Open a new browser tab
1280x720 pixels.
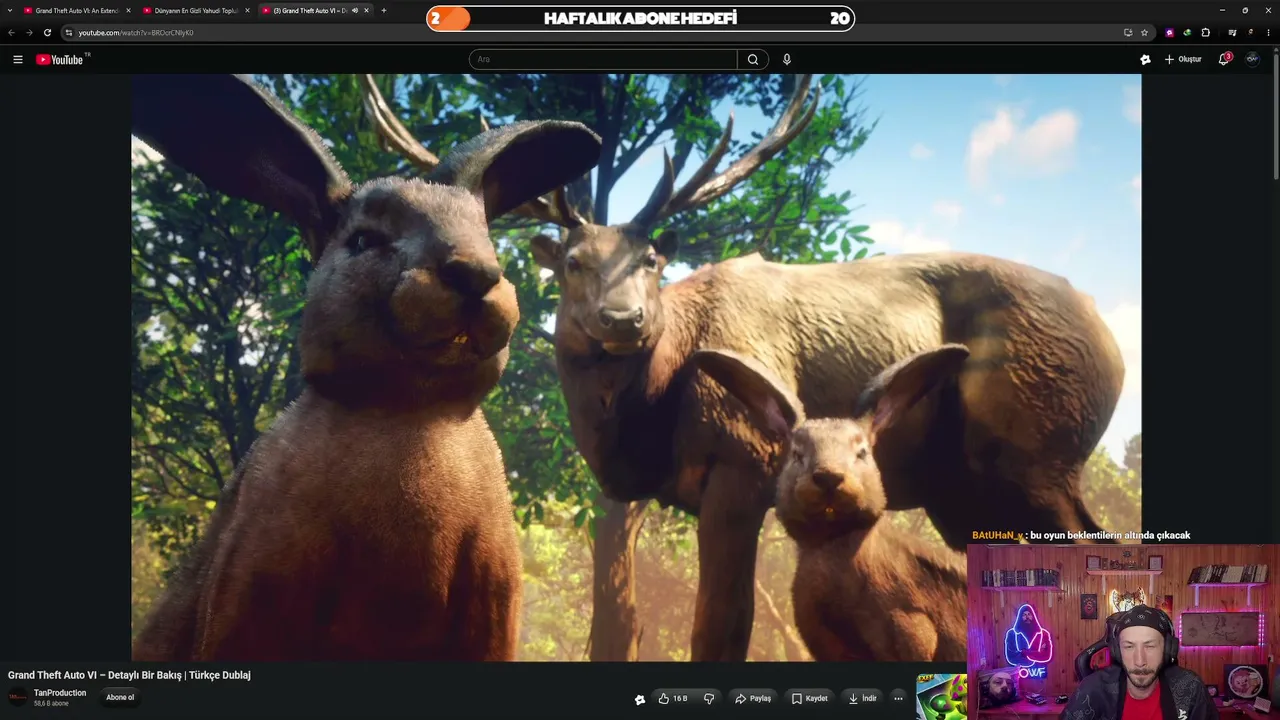pos(383,10)
